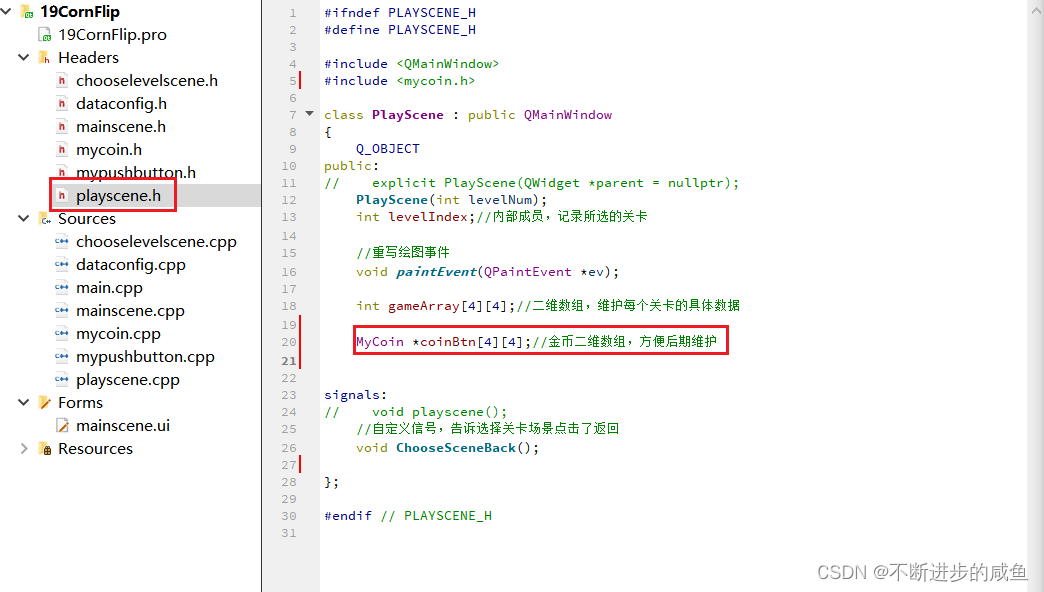Fold the PlayScene class at line 7
The width and height of the screenshot is (1044, 592).
click(309, 114)
